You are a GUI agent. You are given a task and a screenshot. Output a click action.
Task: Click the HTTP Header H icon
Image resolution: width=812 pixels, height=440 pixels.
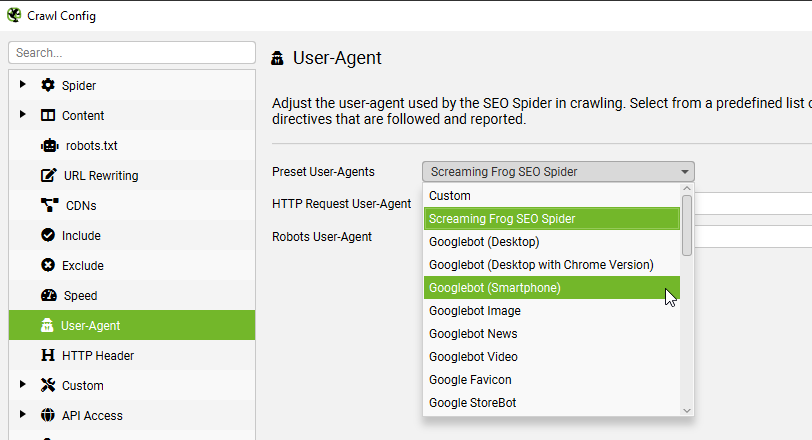(x=47, y=355)
